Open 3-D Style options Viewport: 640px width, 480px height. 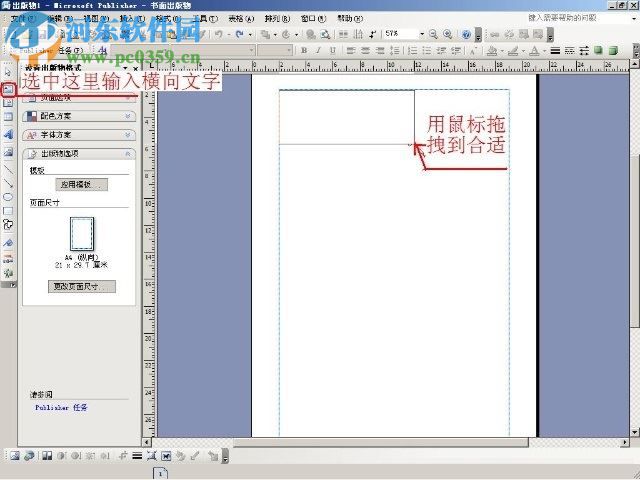(x=613, y=51)
